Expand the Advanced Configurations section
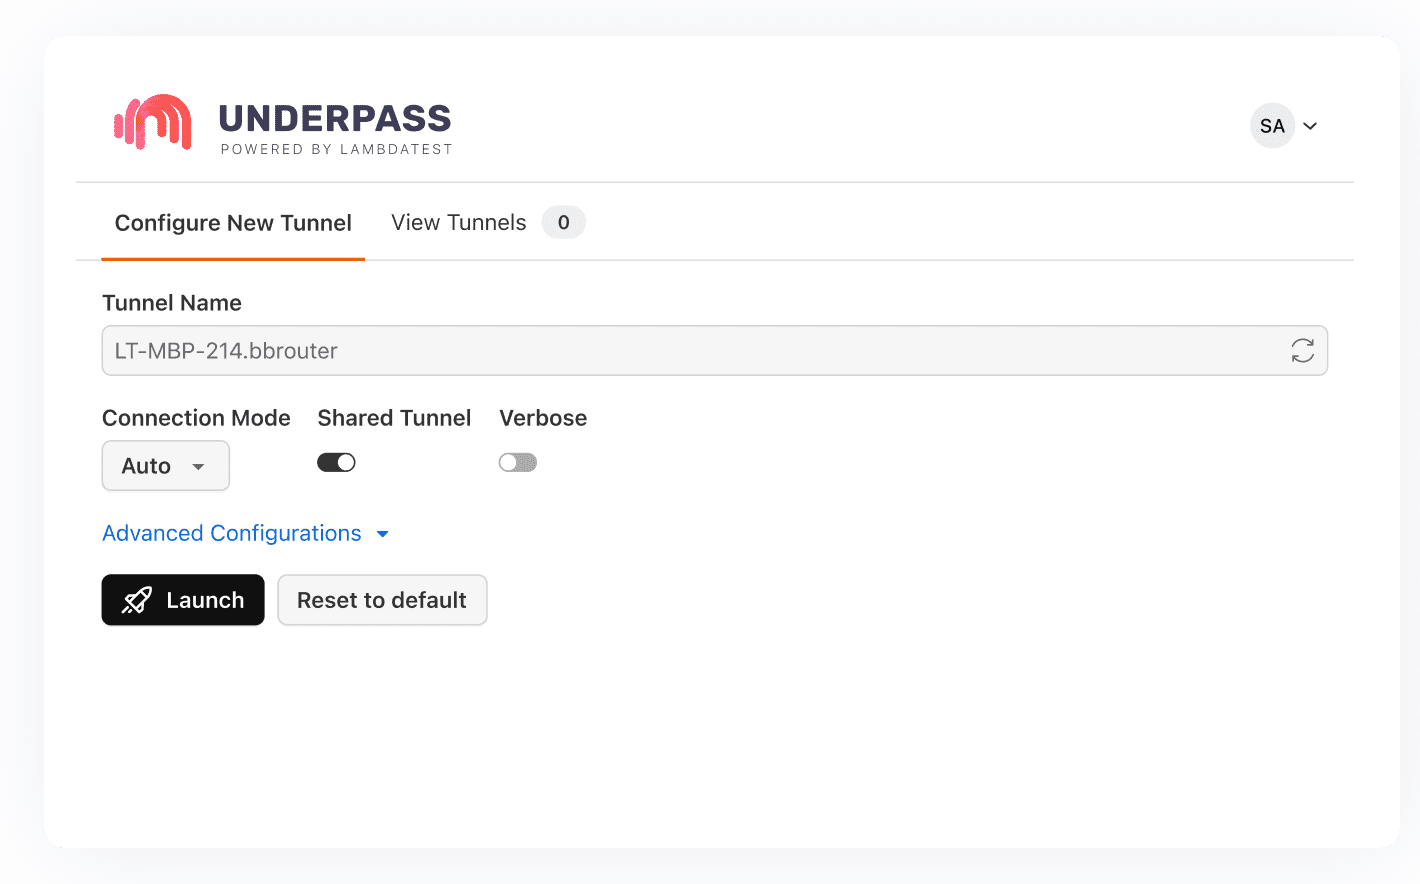Screen dimensions: 1420x884 pyautogui.click(x=231, y=533)
